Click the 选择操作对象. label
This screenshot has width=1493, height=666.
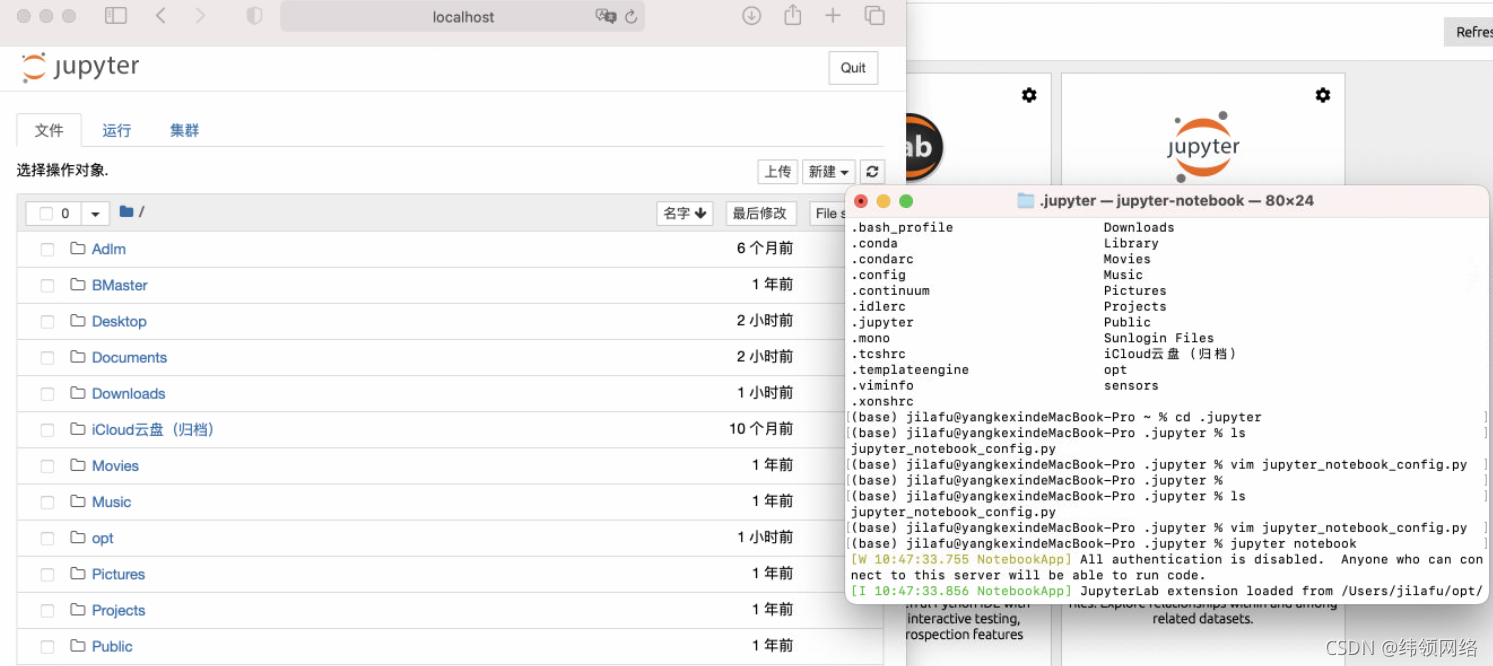pos(62,170)
